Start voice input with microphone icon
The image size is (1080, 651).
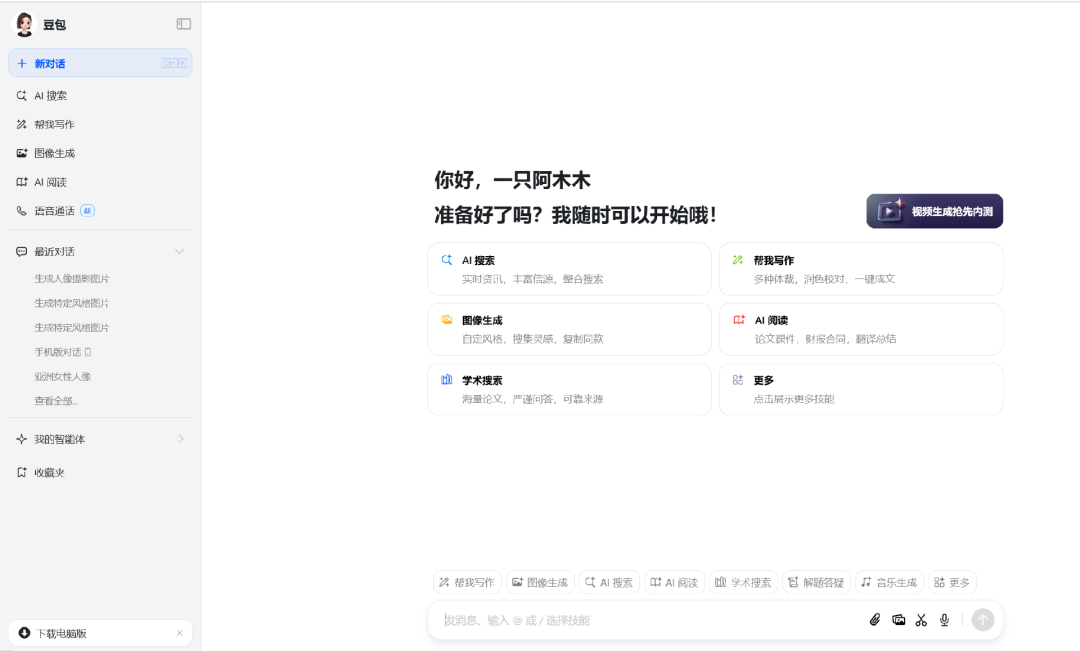coord(944,620)
